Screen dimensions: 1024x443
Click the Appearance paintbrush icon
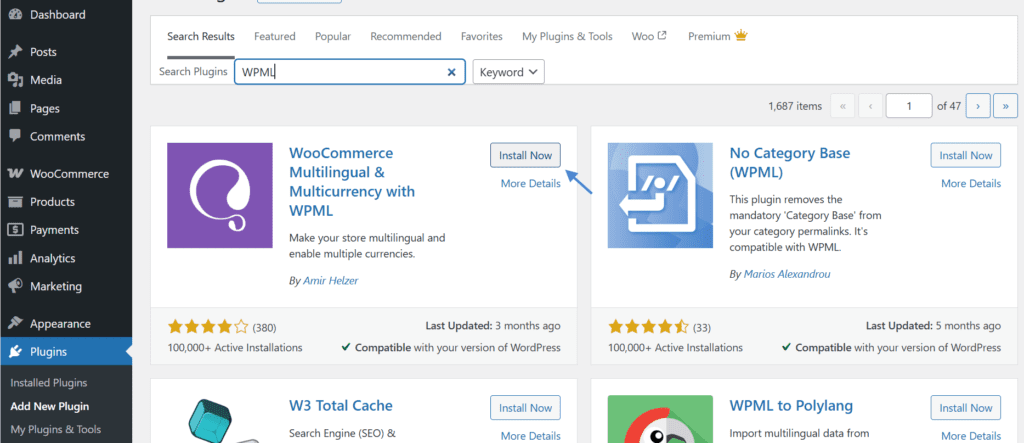(16, 323)
